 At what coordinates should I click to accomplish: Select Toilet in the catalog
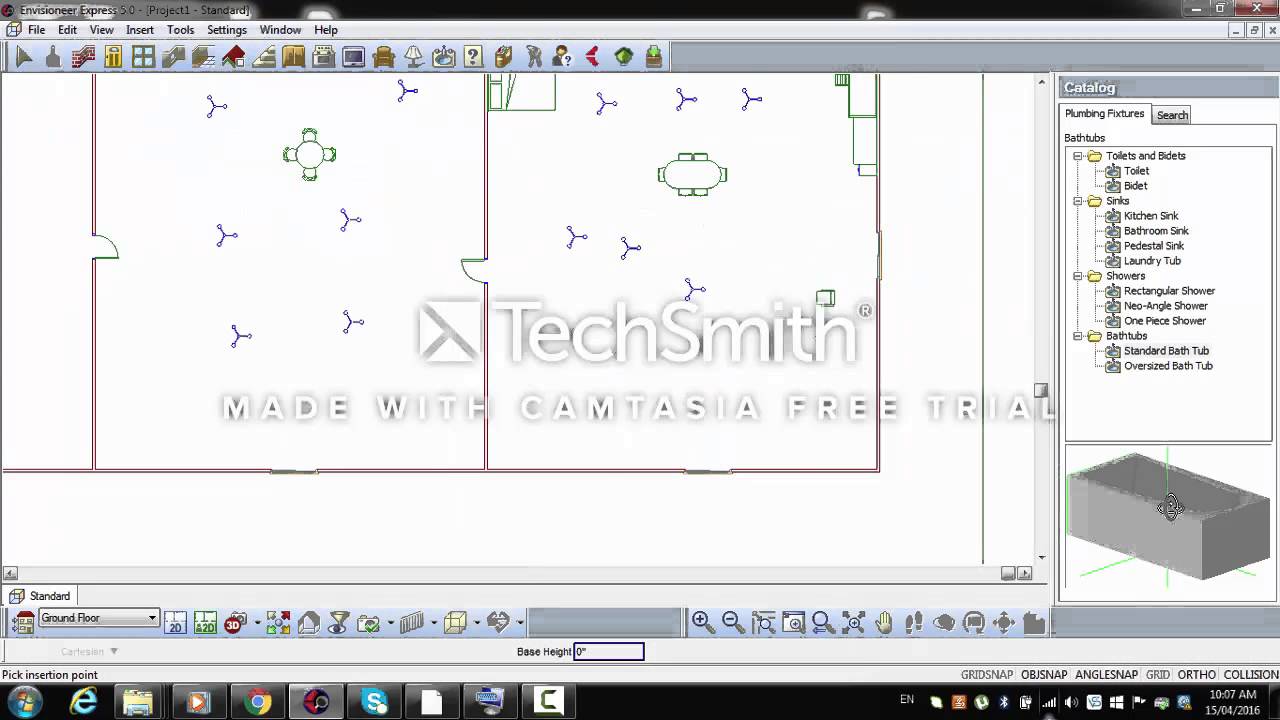tap(1136, 171)
